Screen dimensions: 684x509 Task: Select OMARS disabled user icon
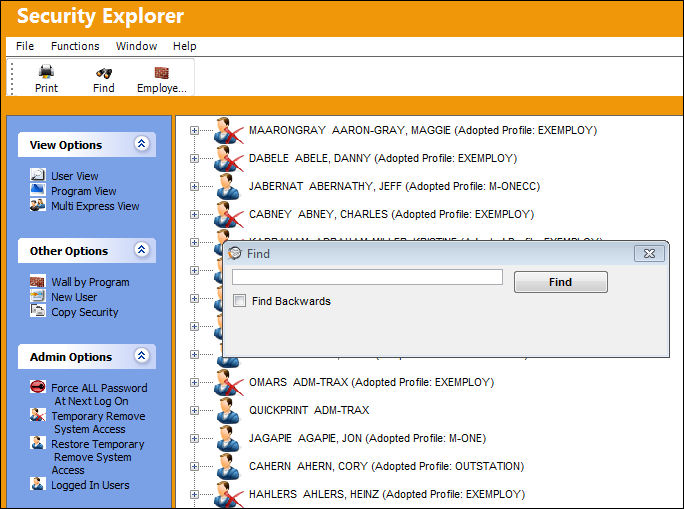tap(228, 383)
